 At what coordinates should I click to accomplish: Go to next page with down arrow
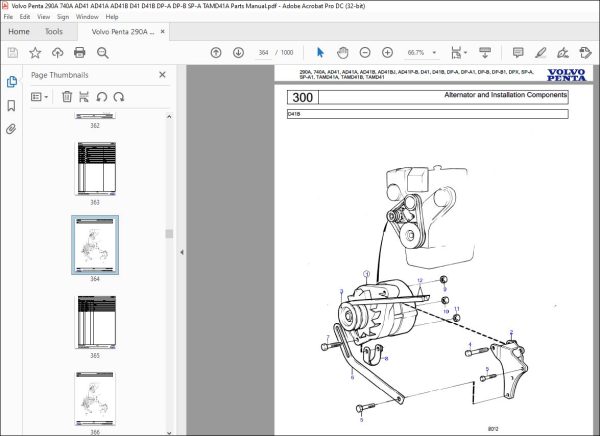238,52
